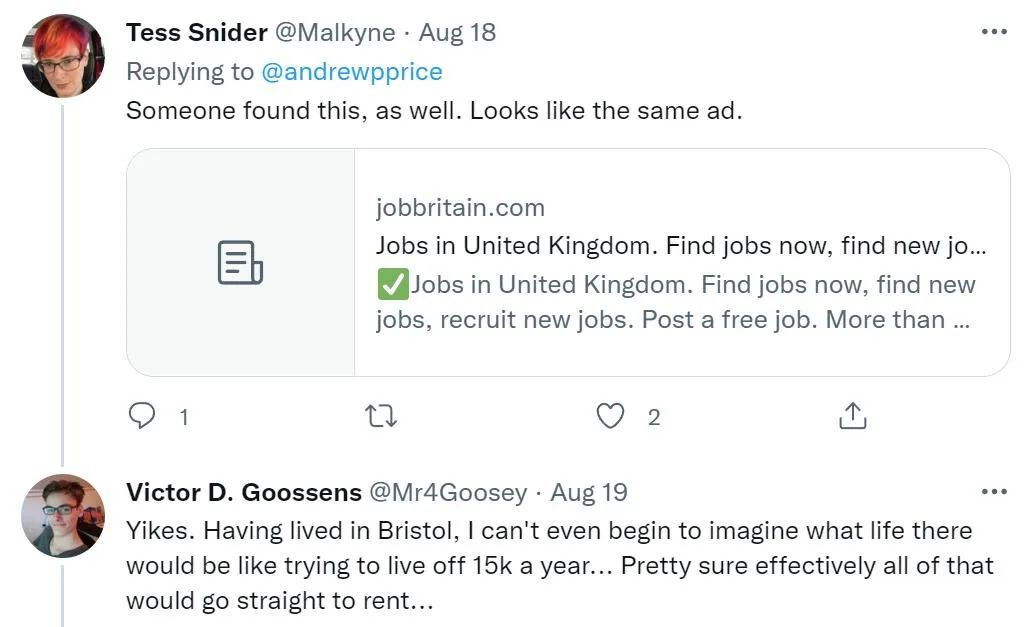Open Victor D. Goossens' profile picture
This screenshot has height=627, width=1026.
click(62, 516)
